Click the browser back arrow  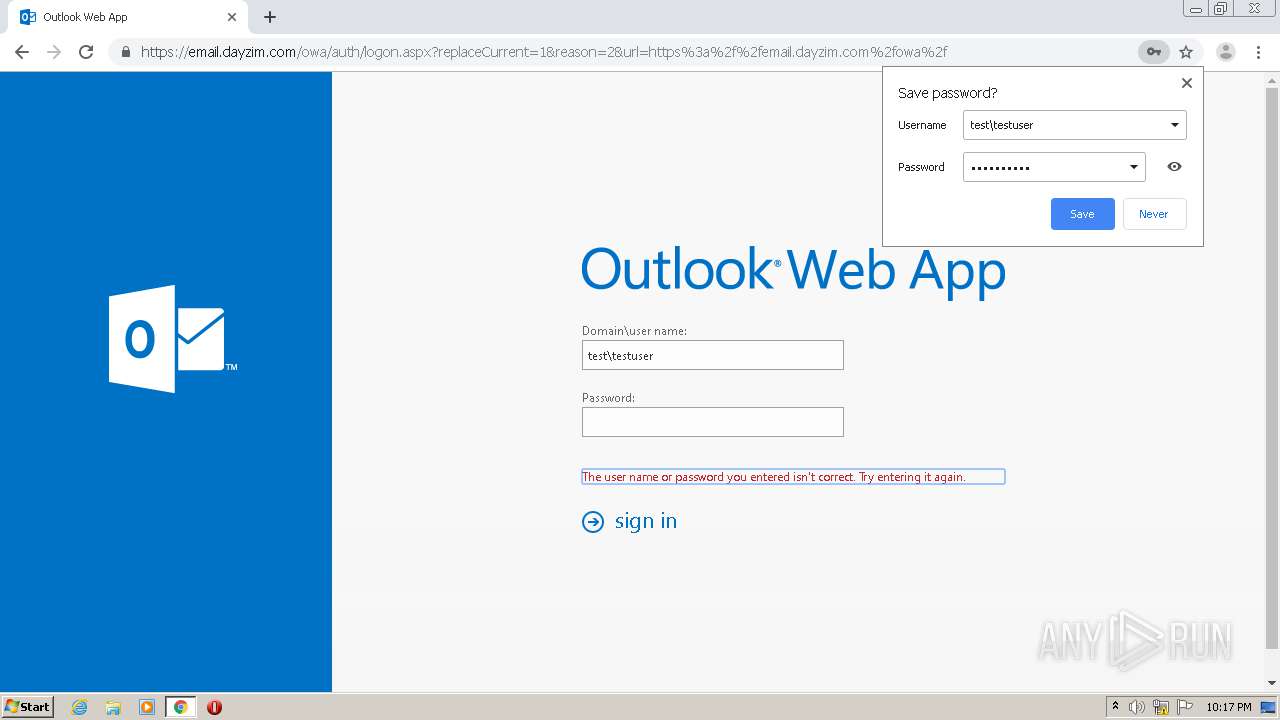coord(22,52)
